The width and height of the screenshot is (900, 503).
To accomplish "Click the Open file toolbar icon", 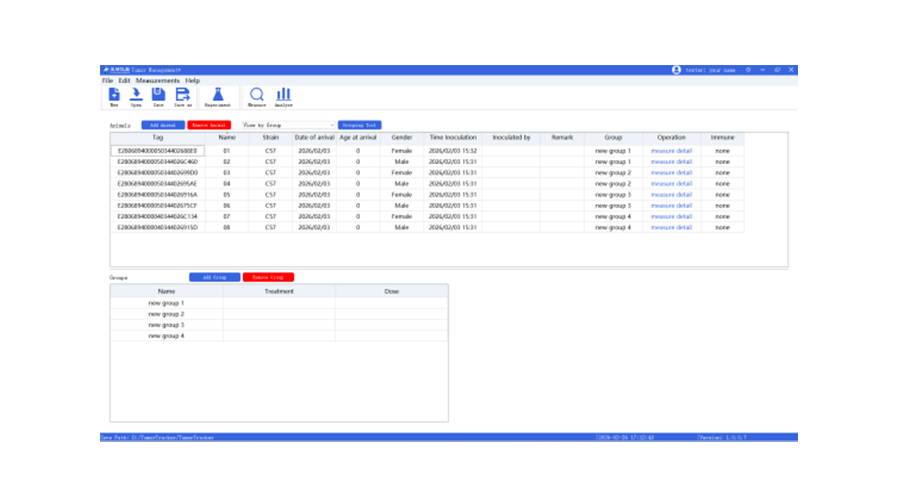I will (x=136, y=95).
